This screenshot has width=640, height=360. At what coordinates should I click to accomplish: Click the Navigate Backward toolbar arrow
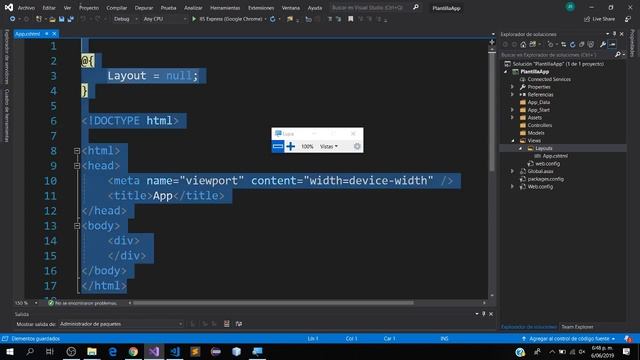[x=12, y=19]
